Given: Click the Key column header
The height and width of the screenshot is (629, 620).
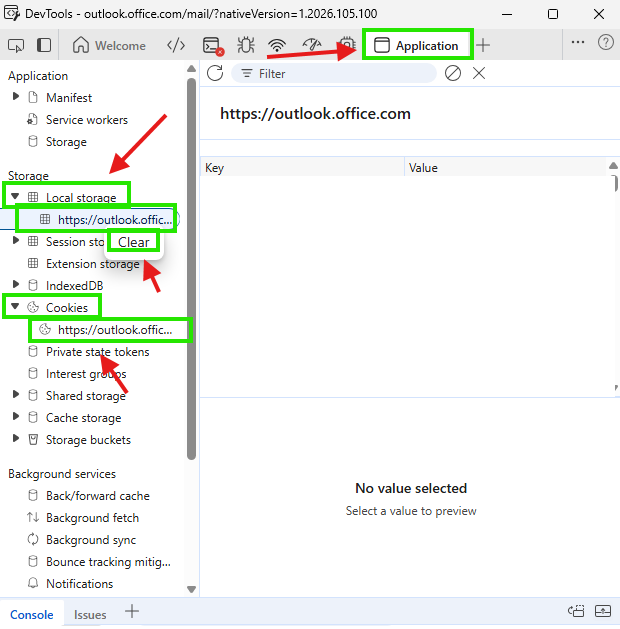Looking at the screenshot, I should (x=302, y=168).
